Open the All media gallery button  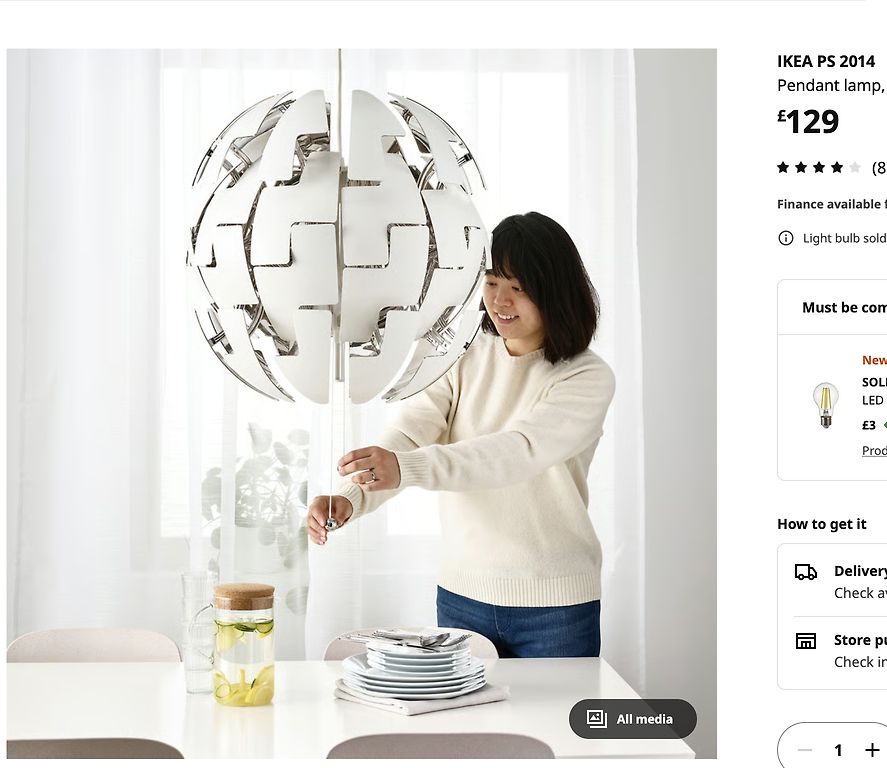click(632, 719)
